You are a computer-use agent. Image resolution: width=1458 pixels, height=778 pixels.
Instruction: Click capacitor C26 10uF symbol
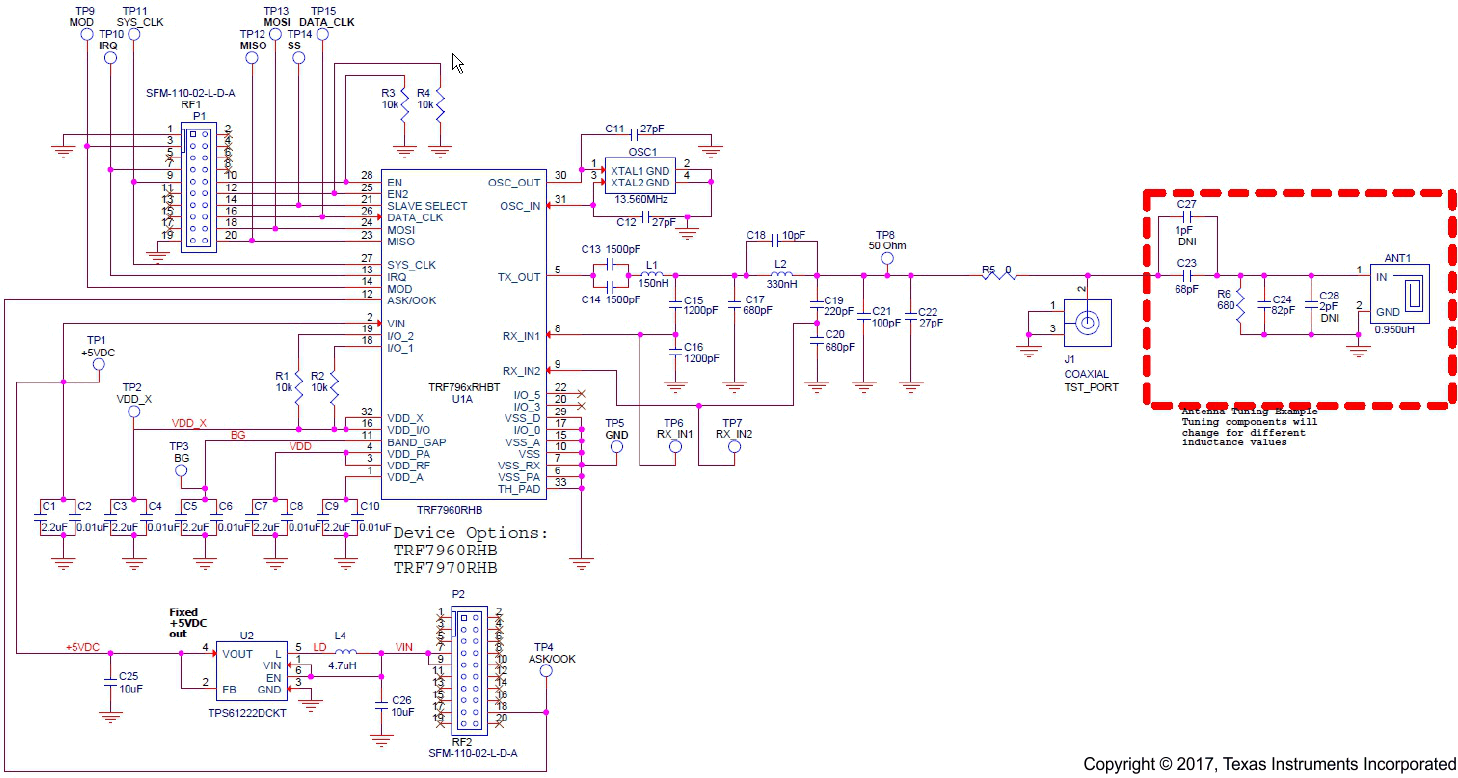coord(380,705)
